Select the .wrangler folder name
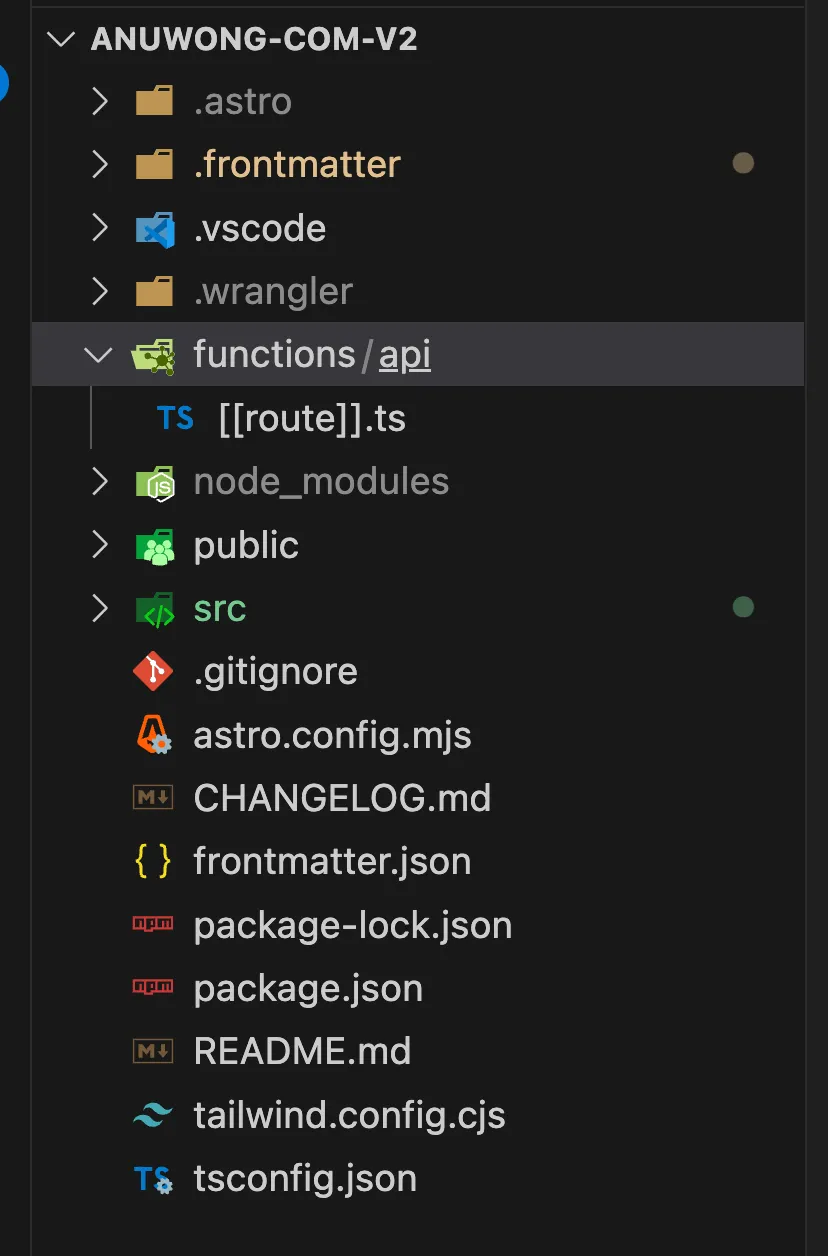The width and height of the screenshot is (828, 1256). [x=273, y=292]
